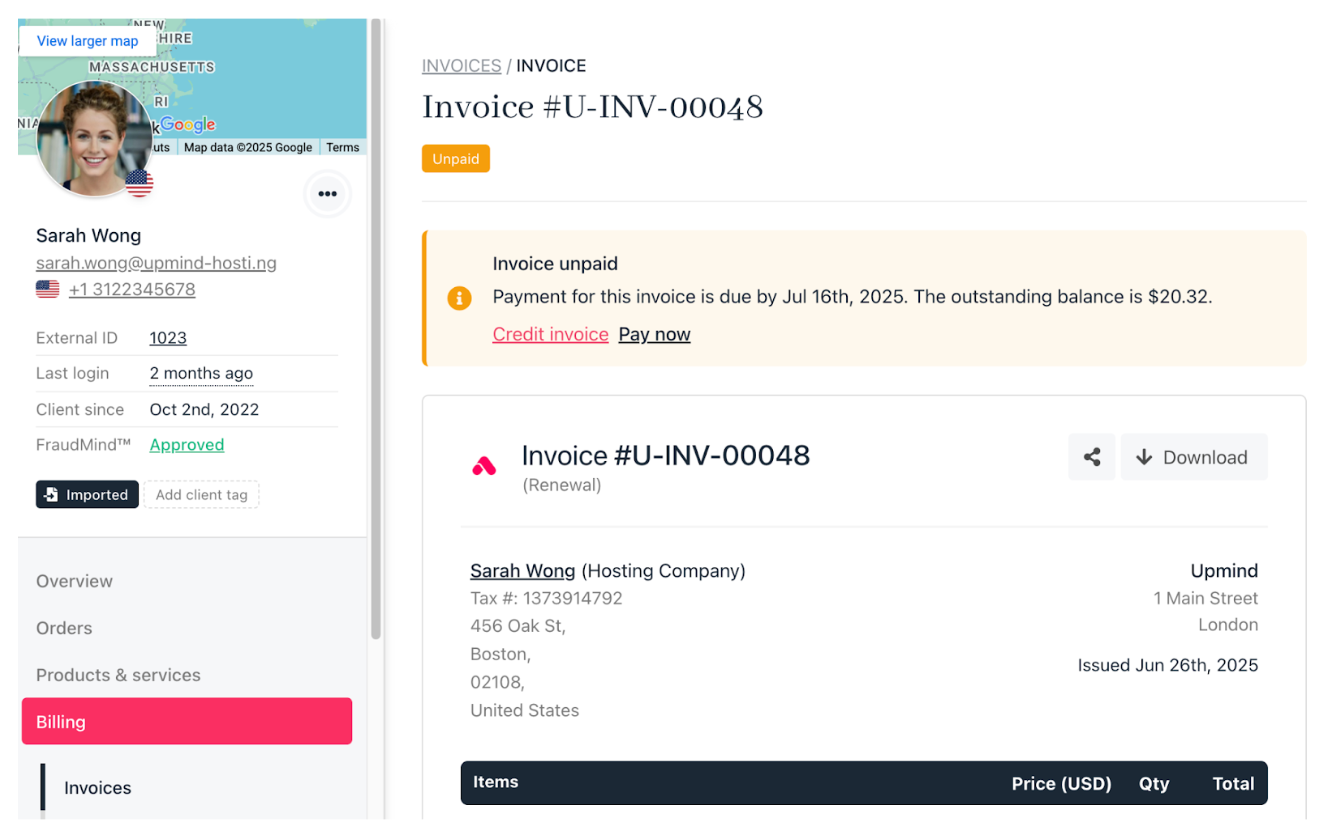Collapse the Billing sidebar section
Screen dimensions: 1332x820
(187, 721)
